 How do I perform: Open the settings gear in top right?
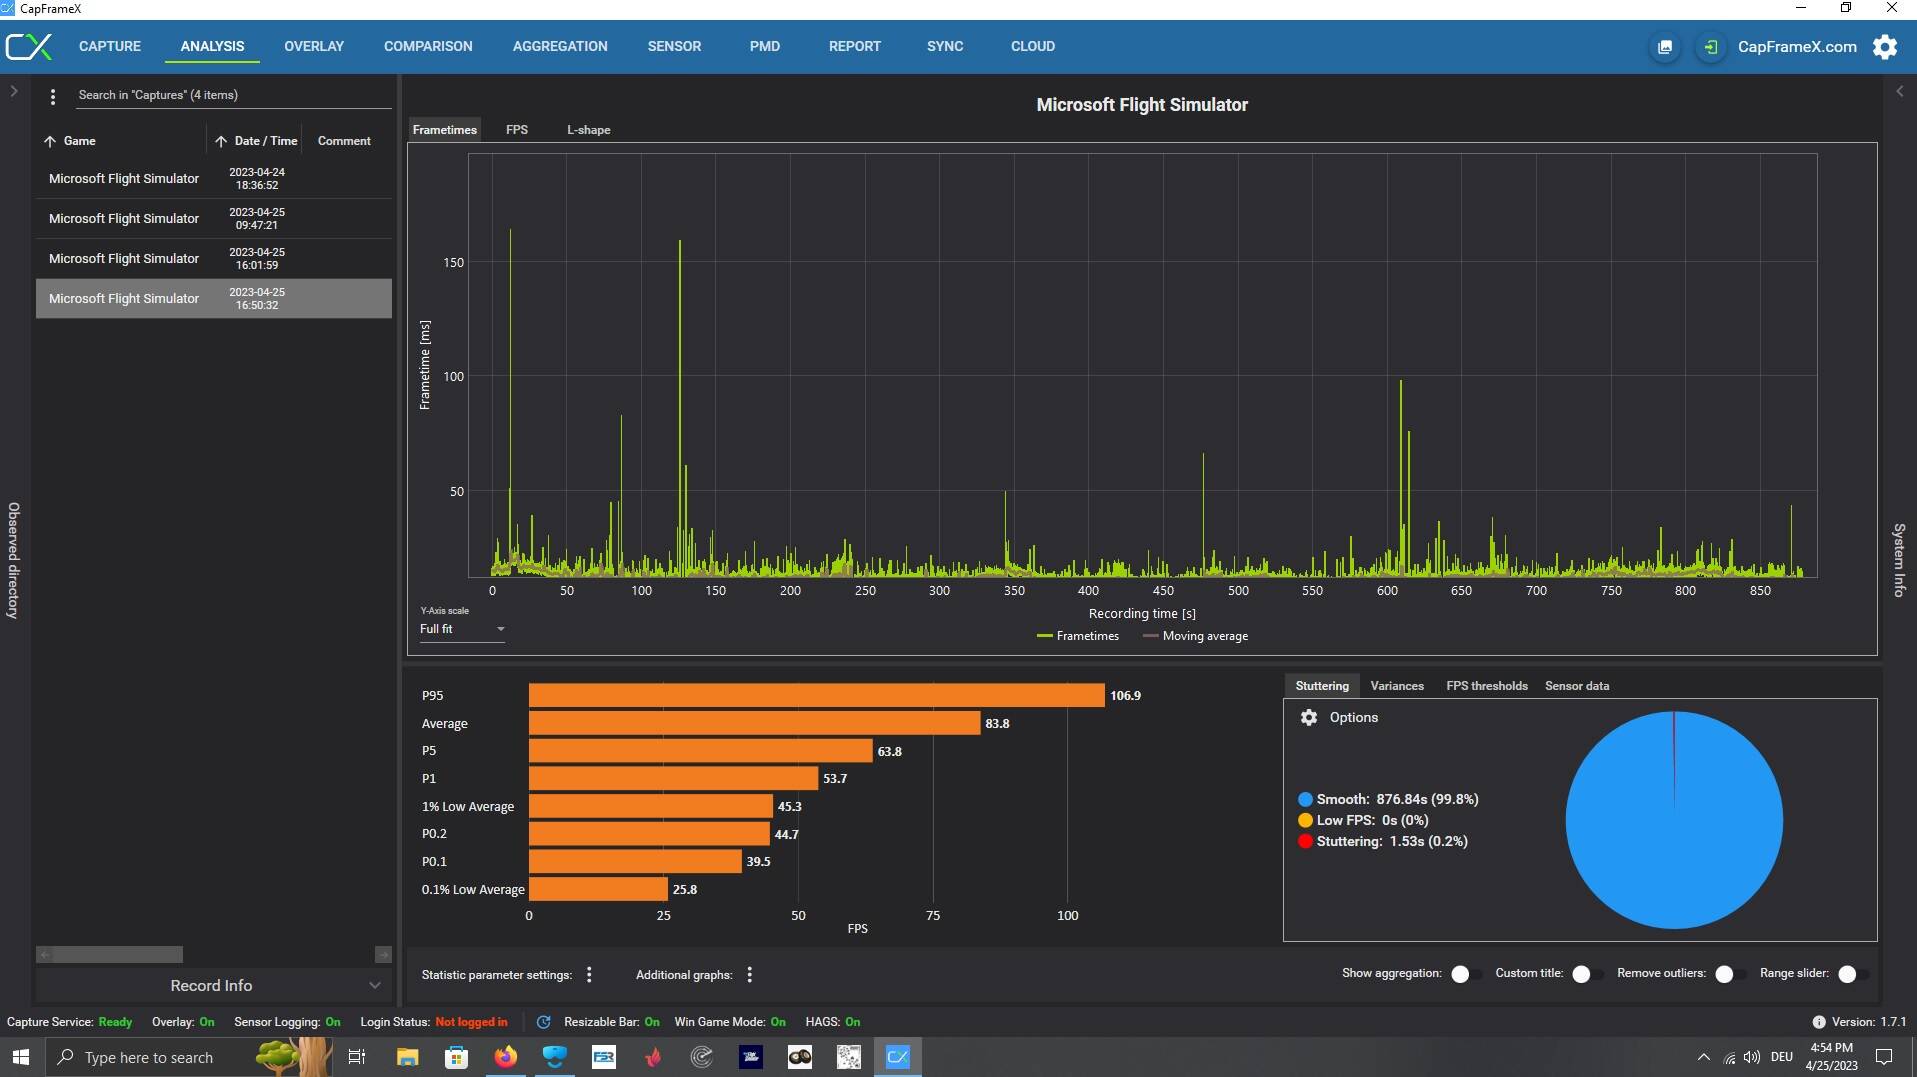pyautogui.click(x=1885, y=47)
